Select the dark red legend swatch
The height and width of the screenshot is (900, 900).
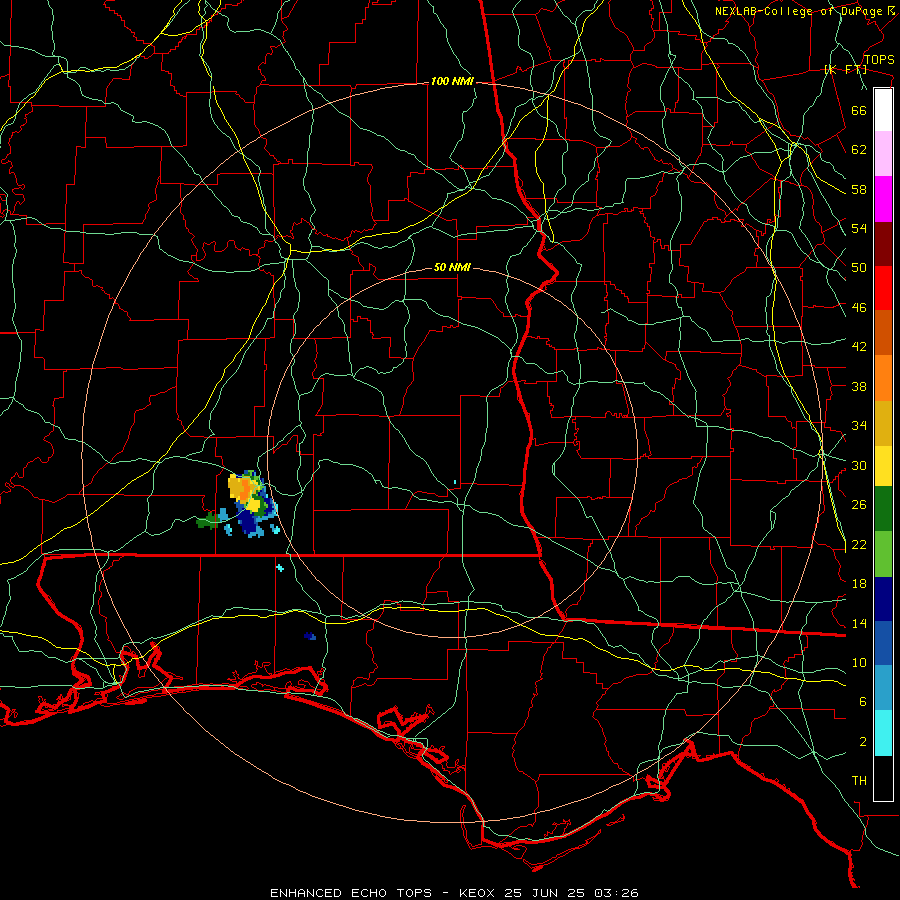click(x=883, y=244)
